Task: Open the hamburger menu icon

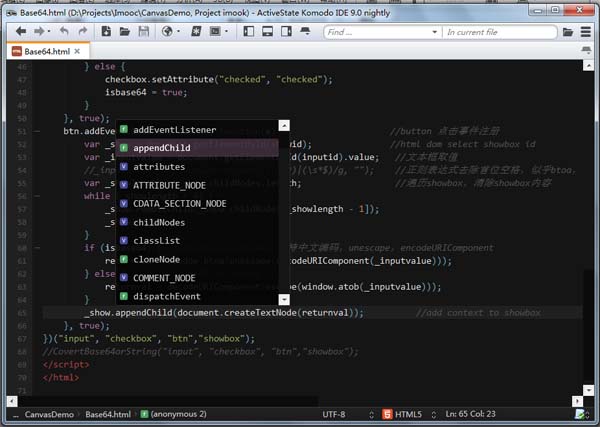Action: point(585,32)
